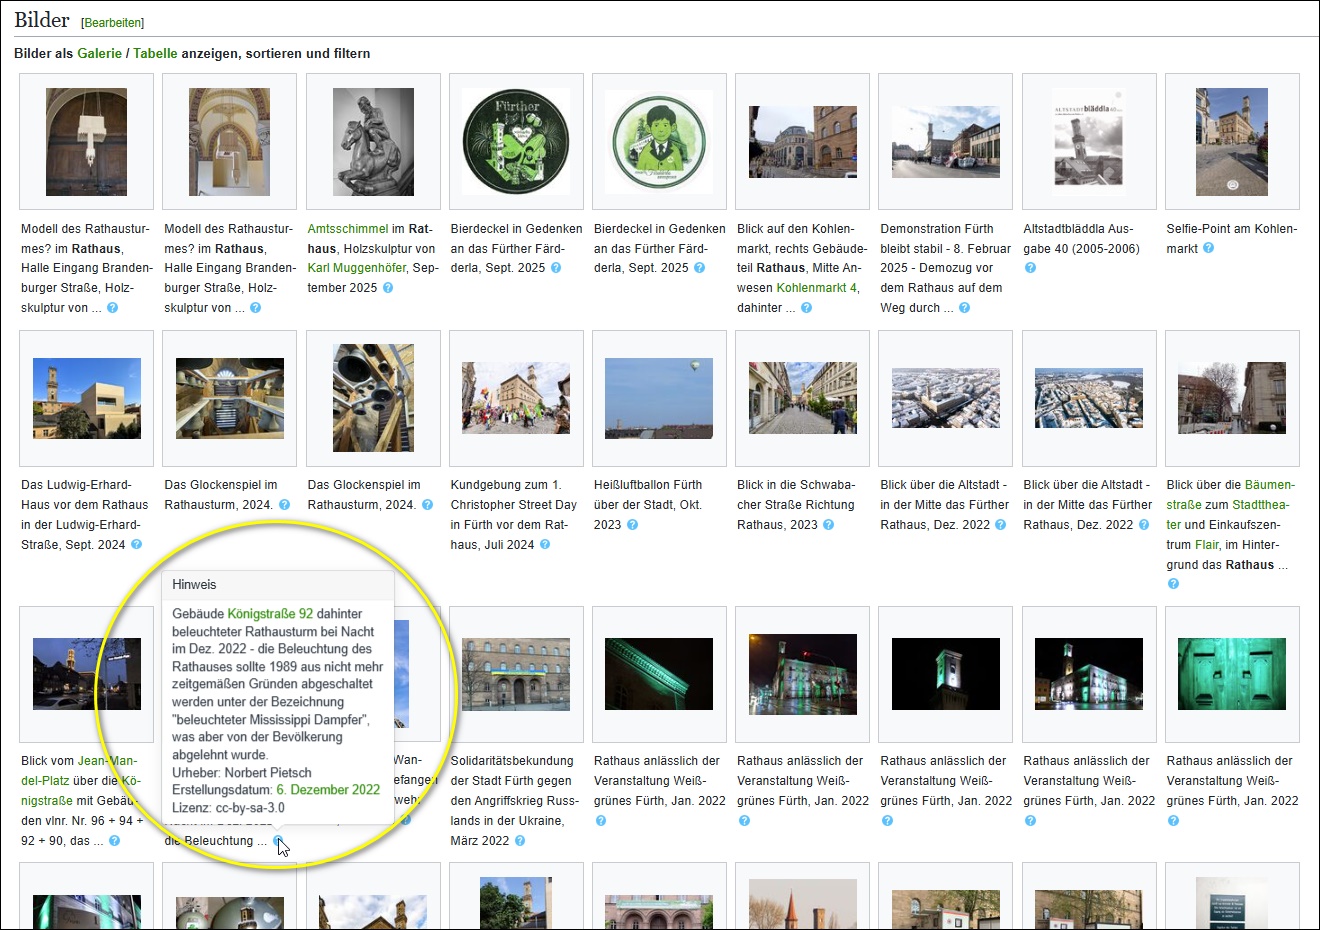Click Bearbeiten link next to Bilder heading
Image resolution: width=1320 pixels, height=930 pixels.
(113, 23)
